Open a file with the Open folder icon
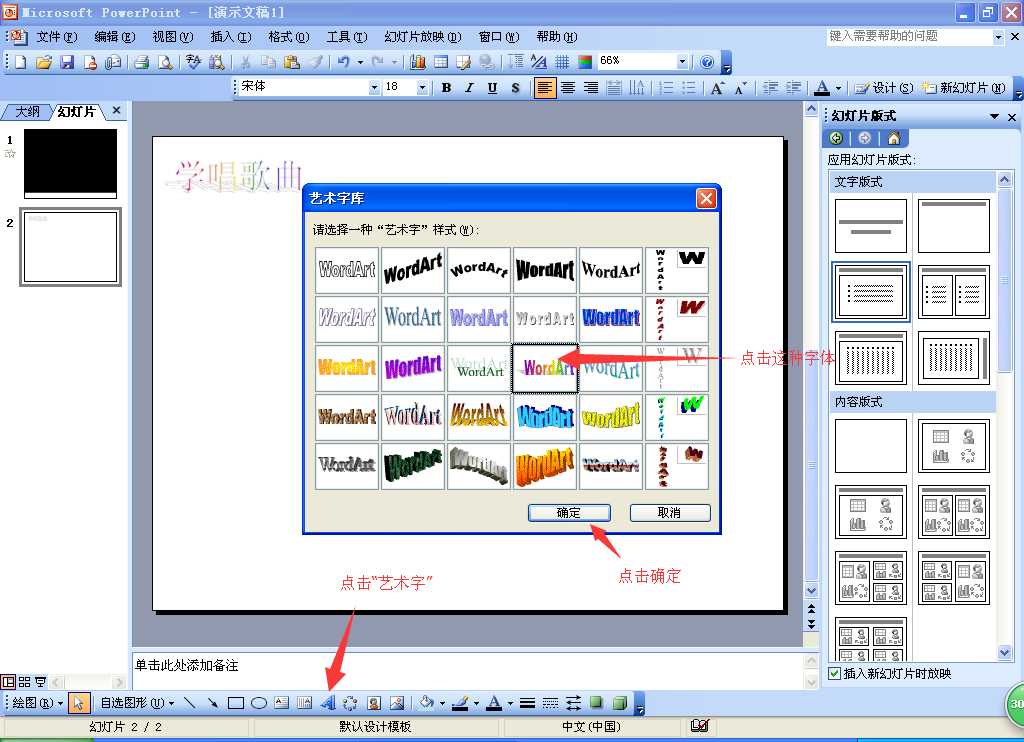The width and height of the screenshot is (1024, 742). coord(44,62)
